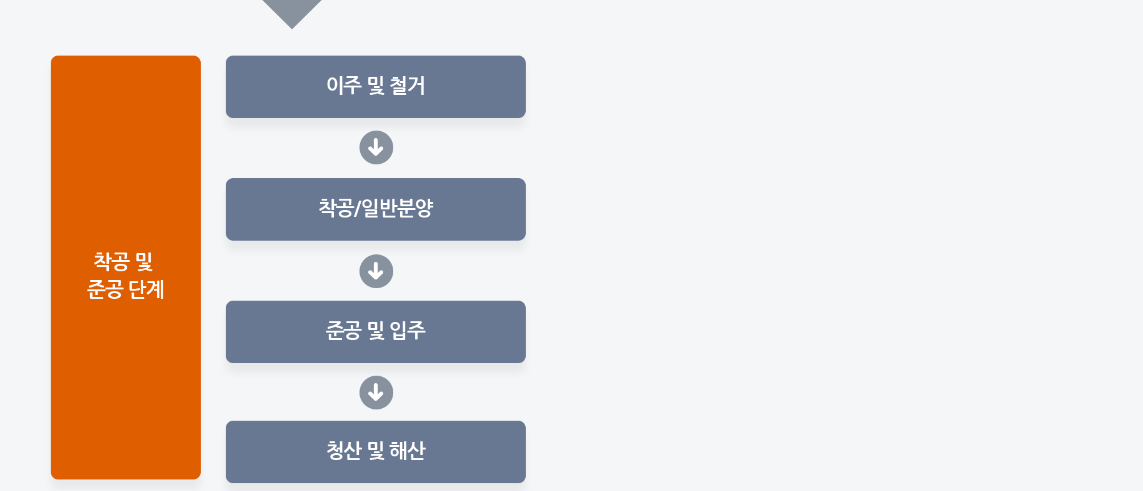Screen dimensions: 1143x491
Task: Click the large gray triangle at top
Action: [x=292, y=12]
